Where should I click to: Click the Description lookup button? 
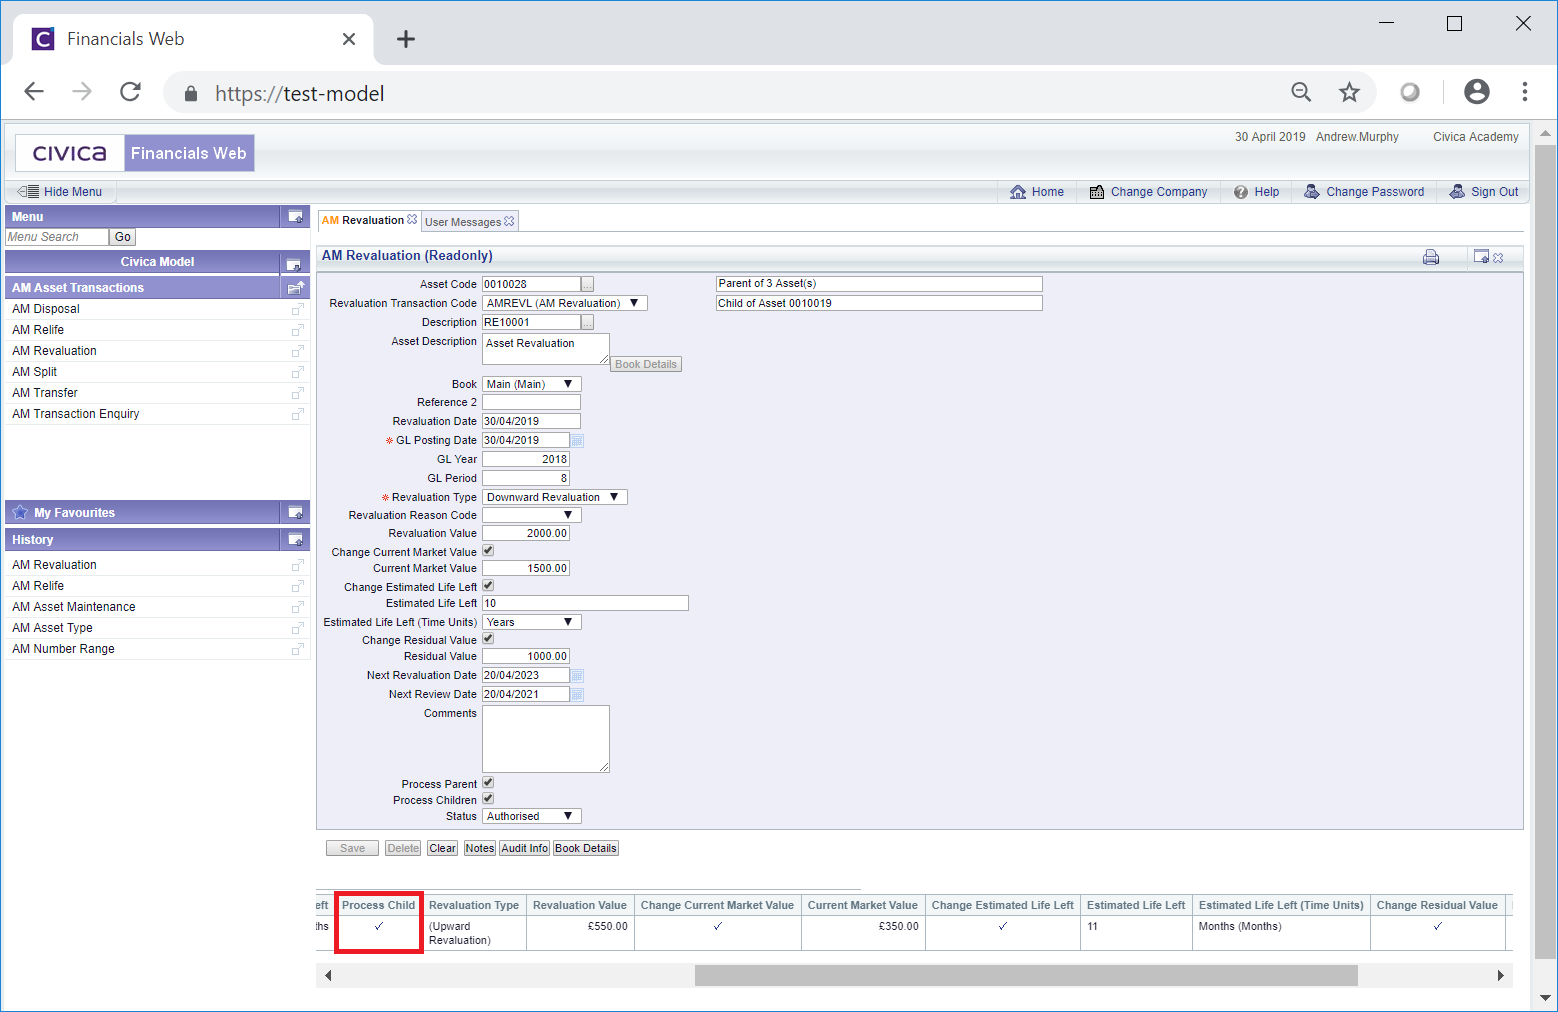(x=587, y=322)
